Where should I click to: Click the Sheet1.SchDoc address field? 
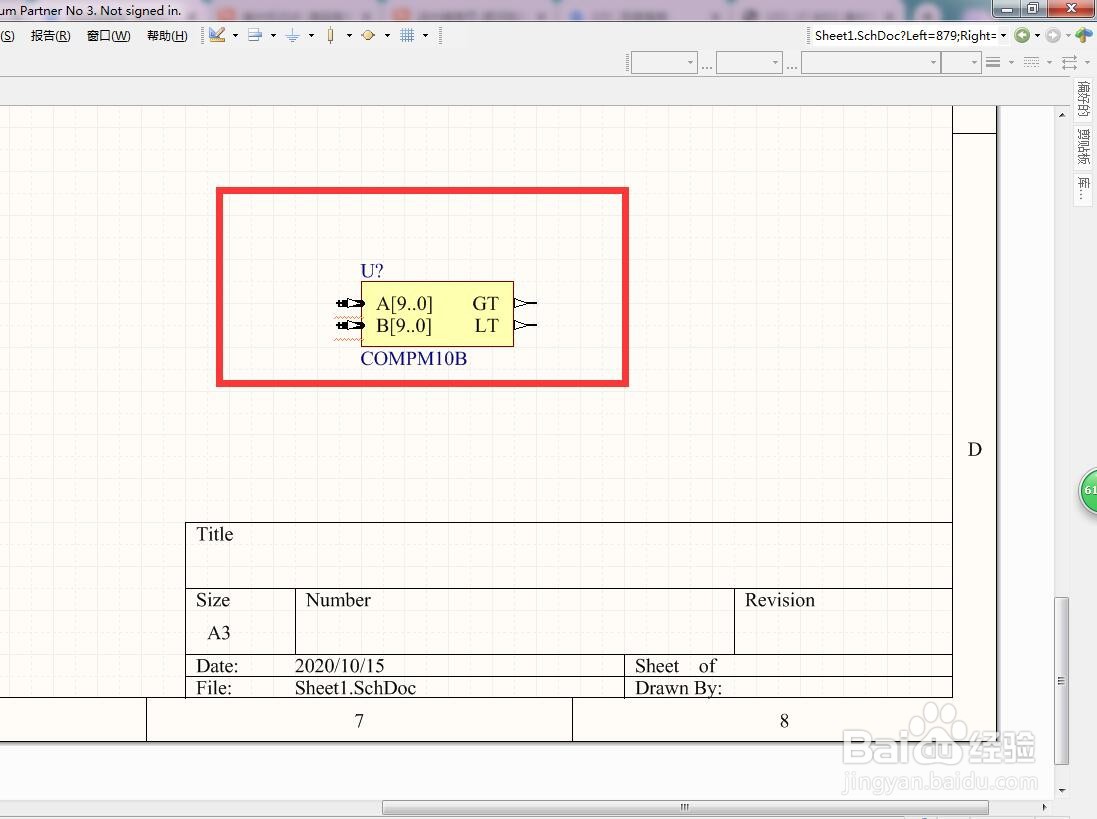click(x=904, y=36)
